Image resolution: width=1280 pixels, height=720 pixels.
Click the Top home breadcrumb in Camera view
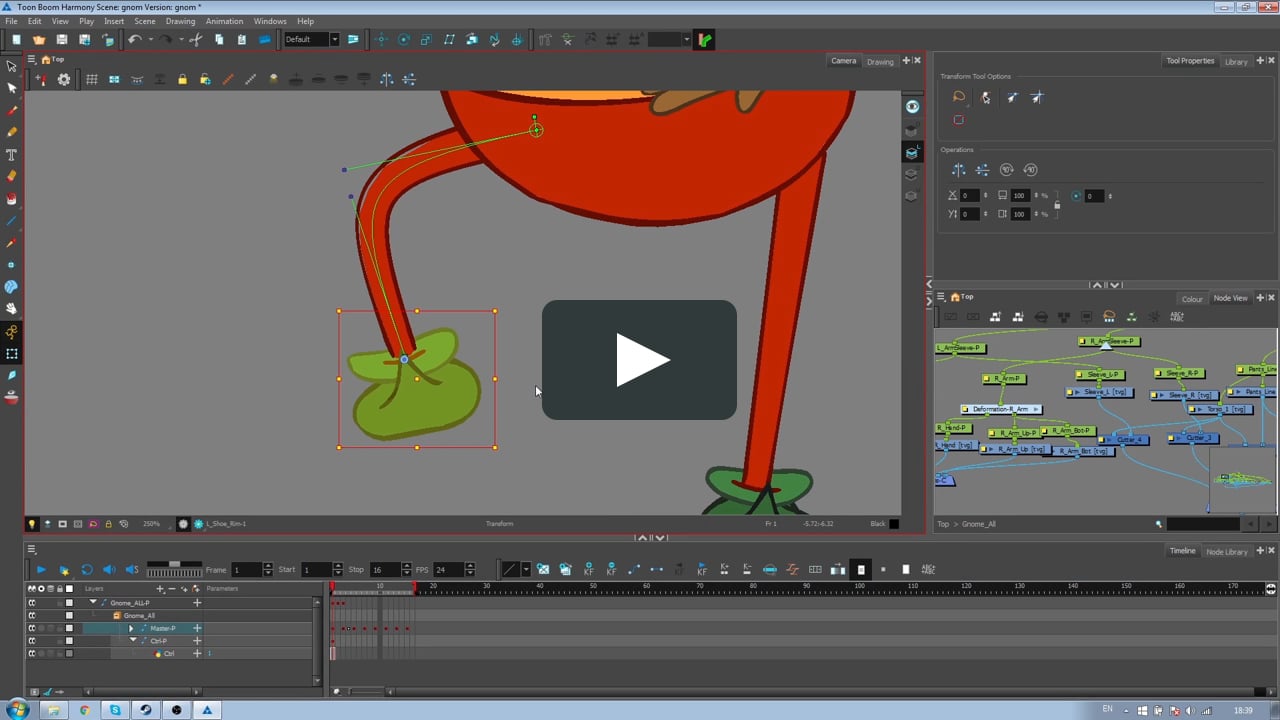click(52, 60)
